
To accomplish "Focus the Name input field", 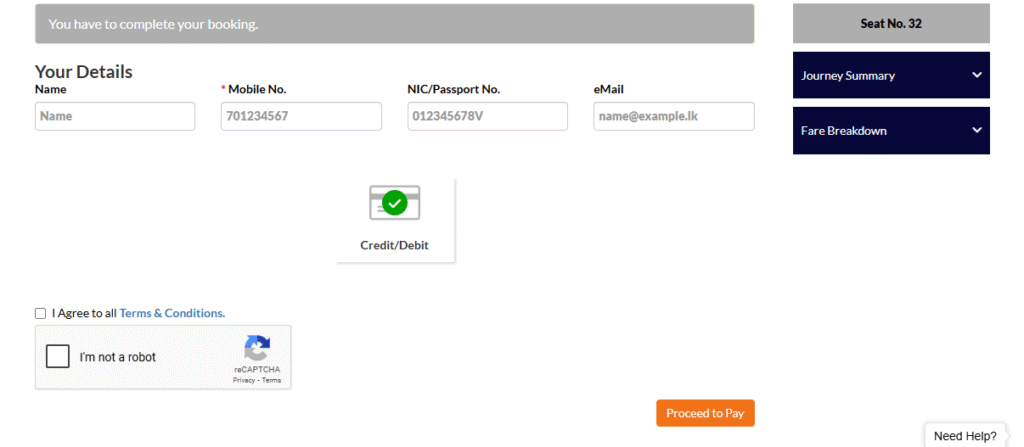I will pyautogui.click(x=115, y=116).
